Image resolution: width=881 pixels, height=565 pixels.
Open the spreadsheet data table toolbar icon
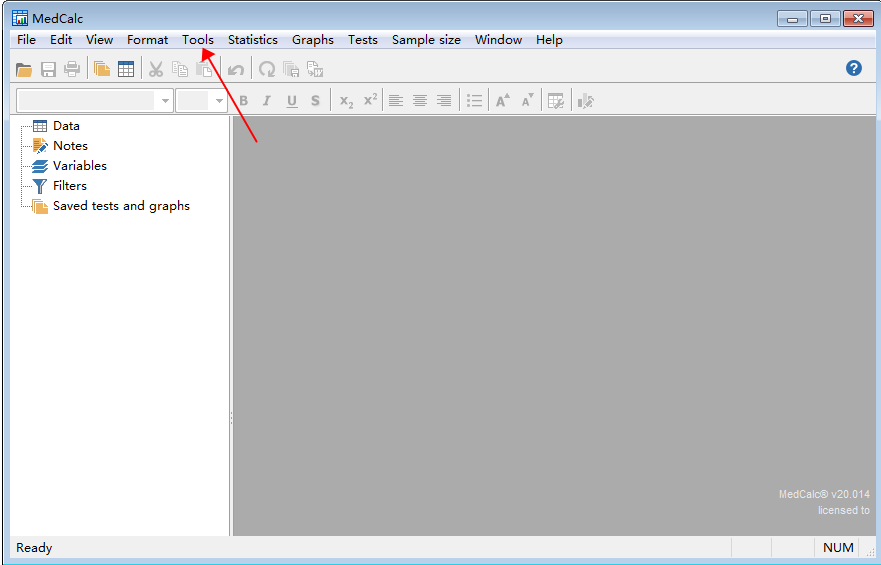[126, 70]
